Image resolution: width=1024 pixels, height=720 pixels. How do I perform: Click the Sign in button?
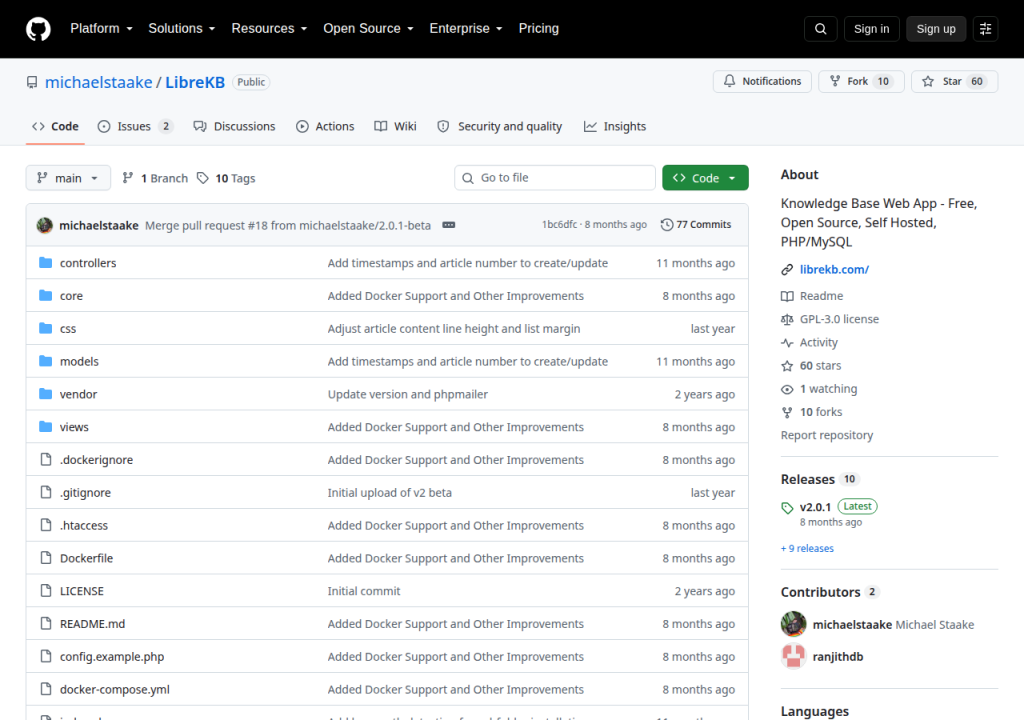tap(871, 29)
